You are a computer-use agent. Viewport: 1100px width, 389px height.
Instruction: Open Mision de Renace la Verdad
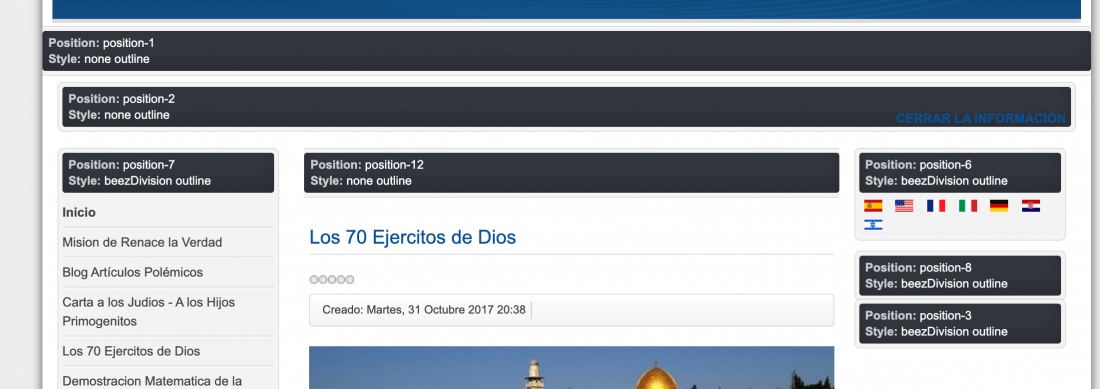pyautogui.click(x=142, y=243)
